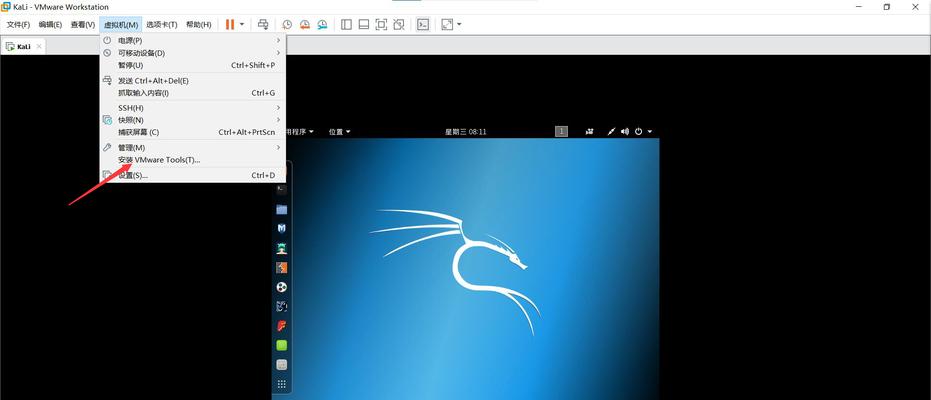Image resolution: width=931 pixels, height=400 pixels.
Task: Click the orange pause VM toolbar icon
Action: 230,24
